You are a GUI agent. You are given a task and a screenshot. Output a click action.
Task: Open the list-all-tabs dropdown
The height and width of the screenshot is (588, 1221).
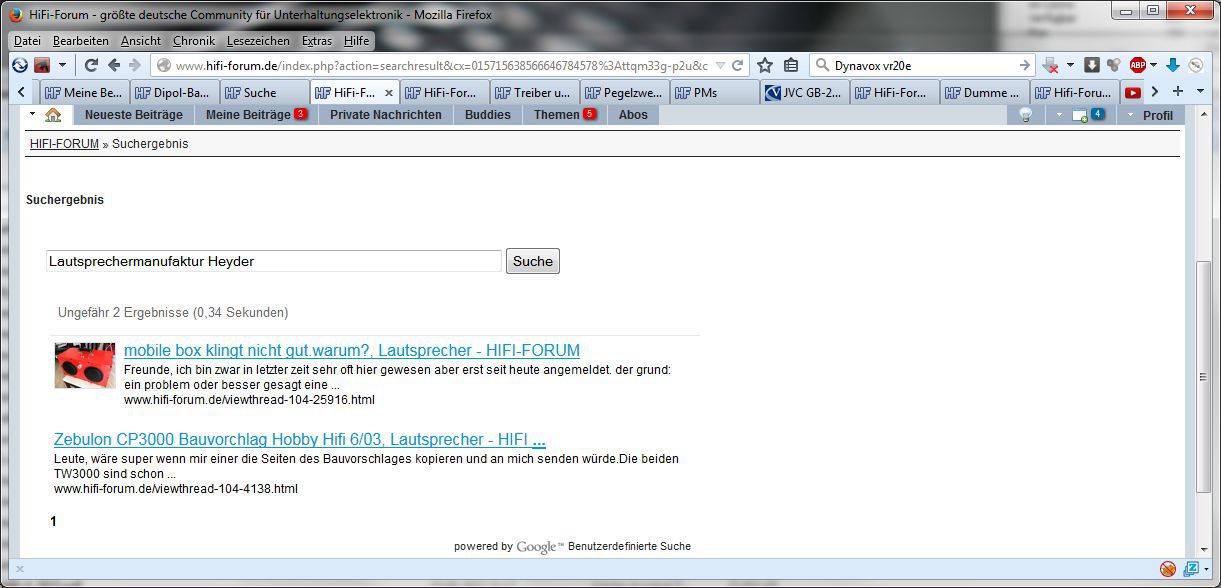[1199, 91]
